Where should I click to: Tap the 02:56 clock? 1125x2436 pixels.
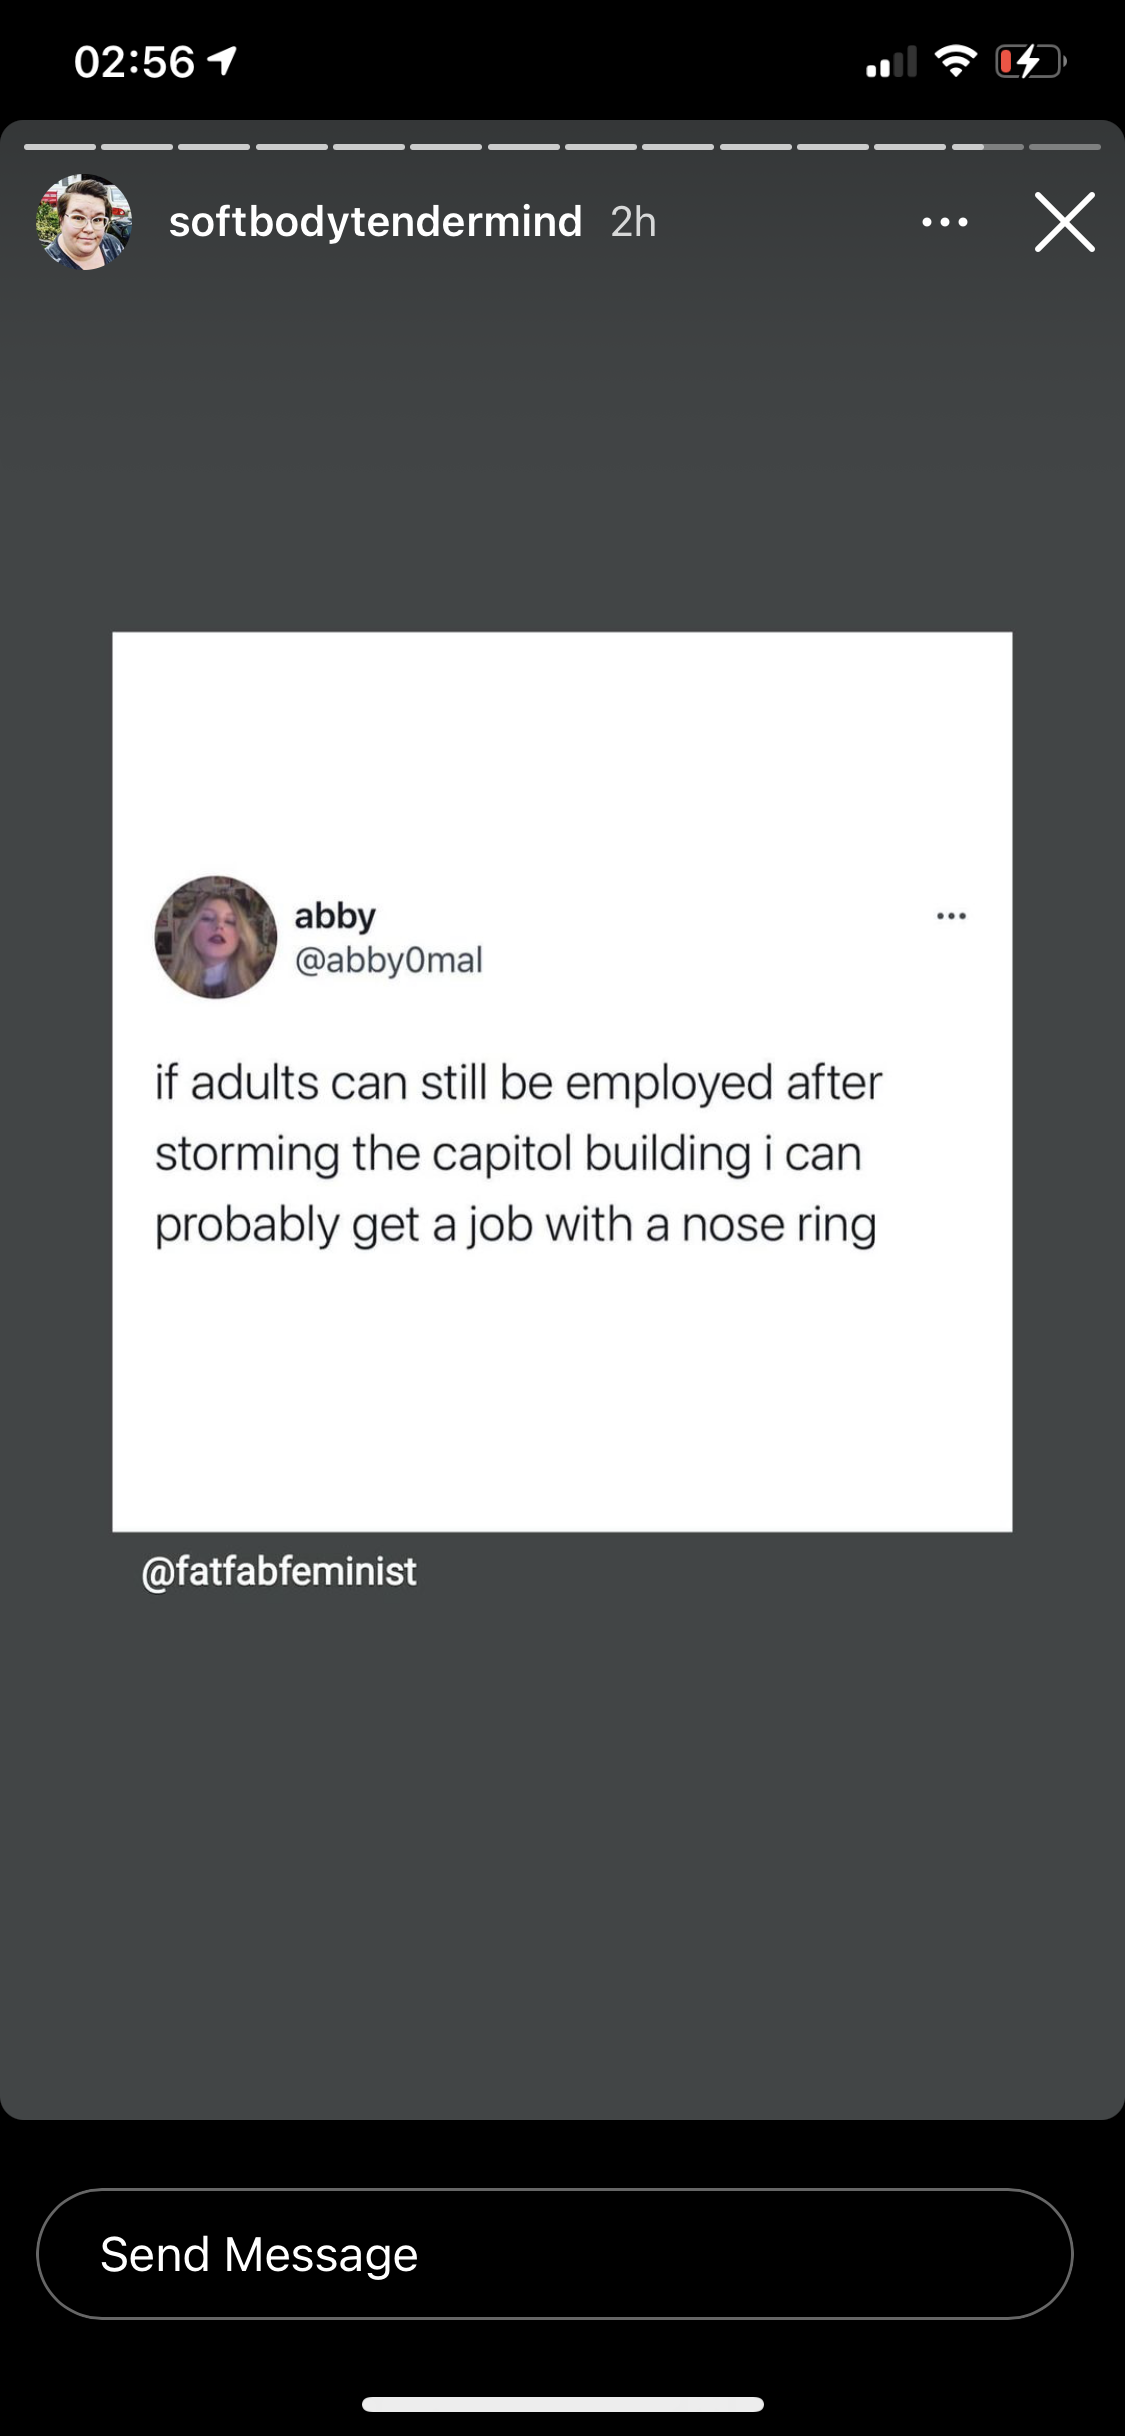pos(134,62)
